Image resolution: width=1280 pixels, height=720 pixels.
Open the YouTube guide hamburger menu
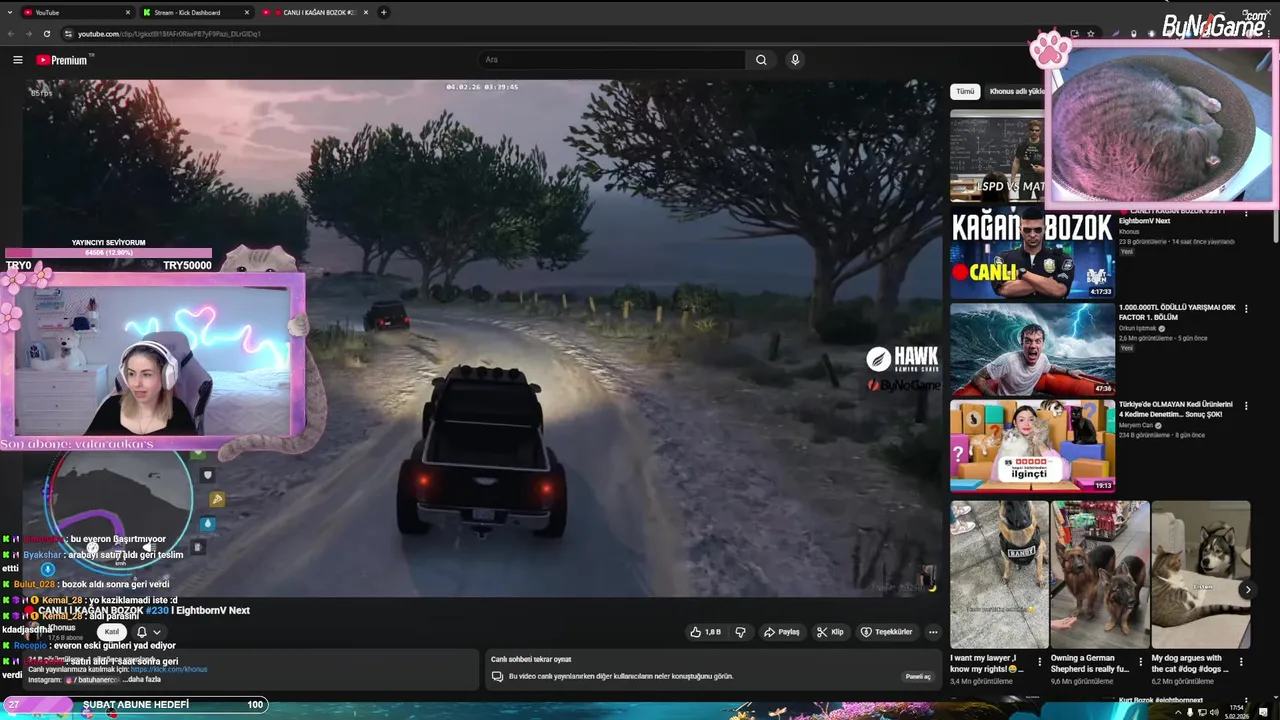coord(17,60)
